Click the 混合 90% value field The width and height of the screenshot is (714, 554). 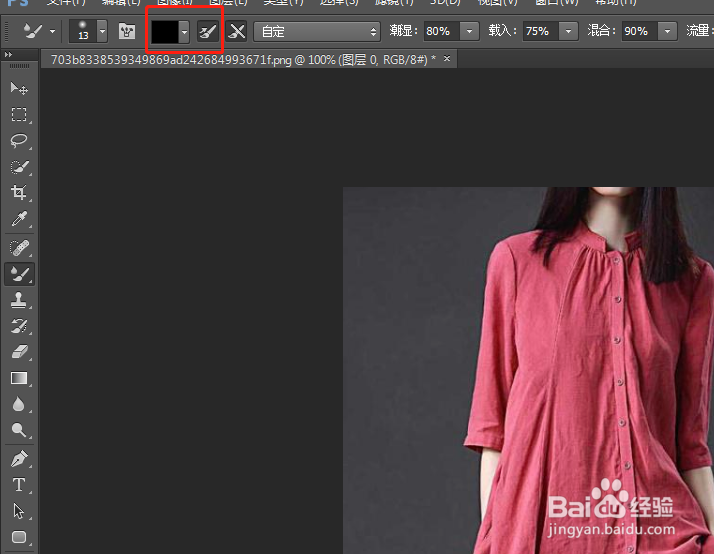coord(640,31)
